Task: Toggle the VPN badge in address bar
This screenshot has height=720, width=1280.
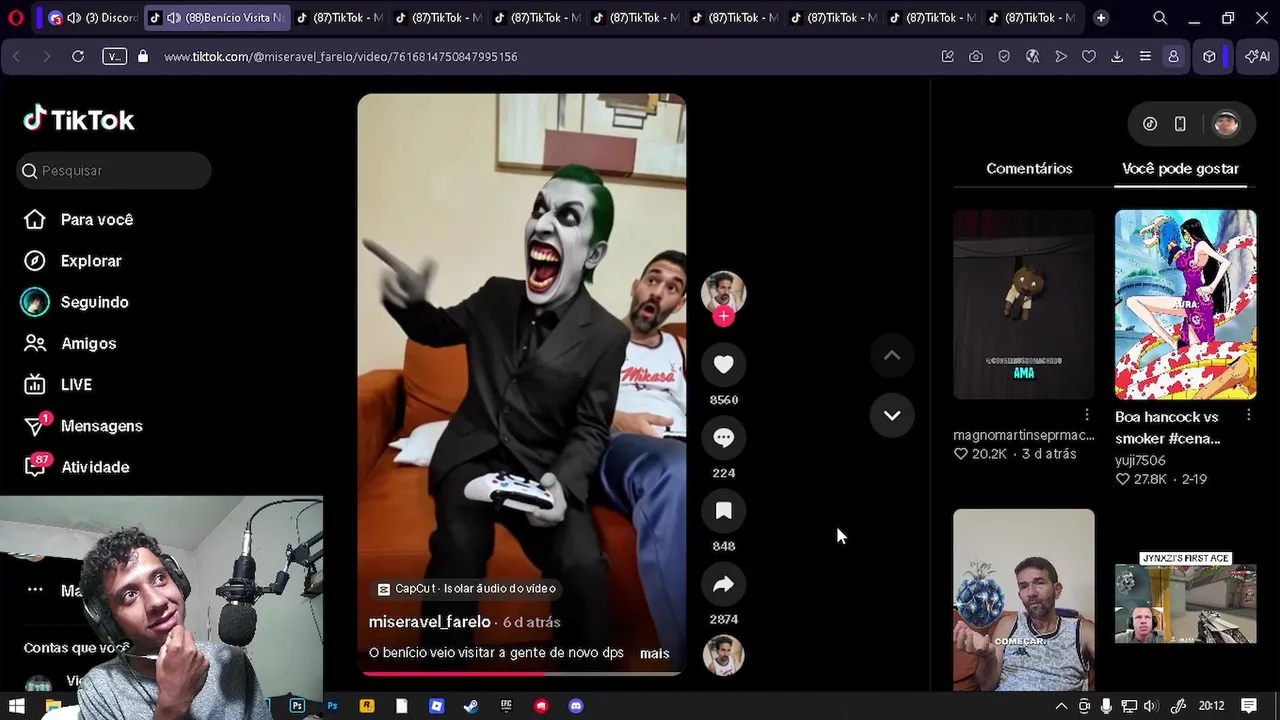Action: [115, 57]
